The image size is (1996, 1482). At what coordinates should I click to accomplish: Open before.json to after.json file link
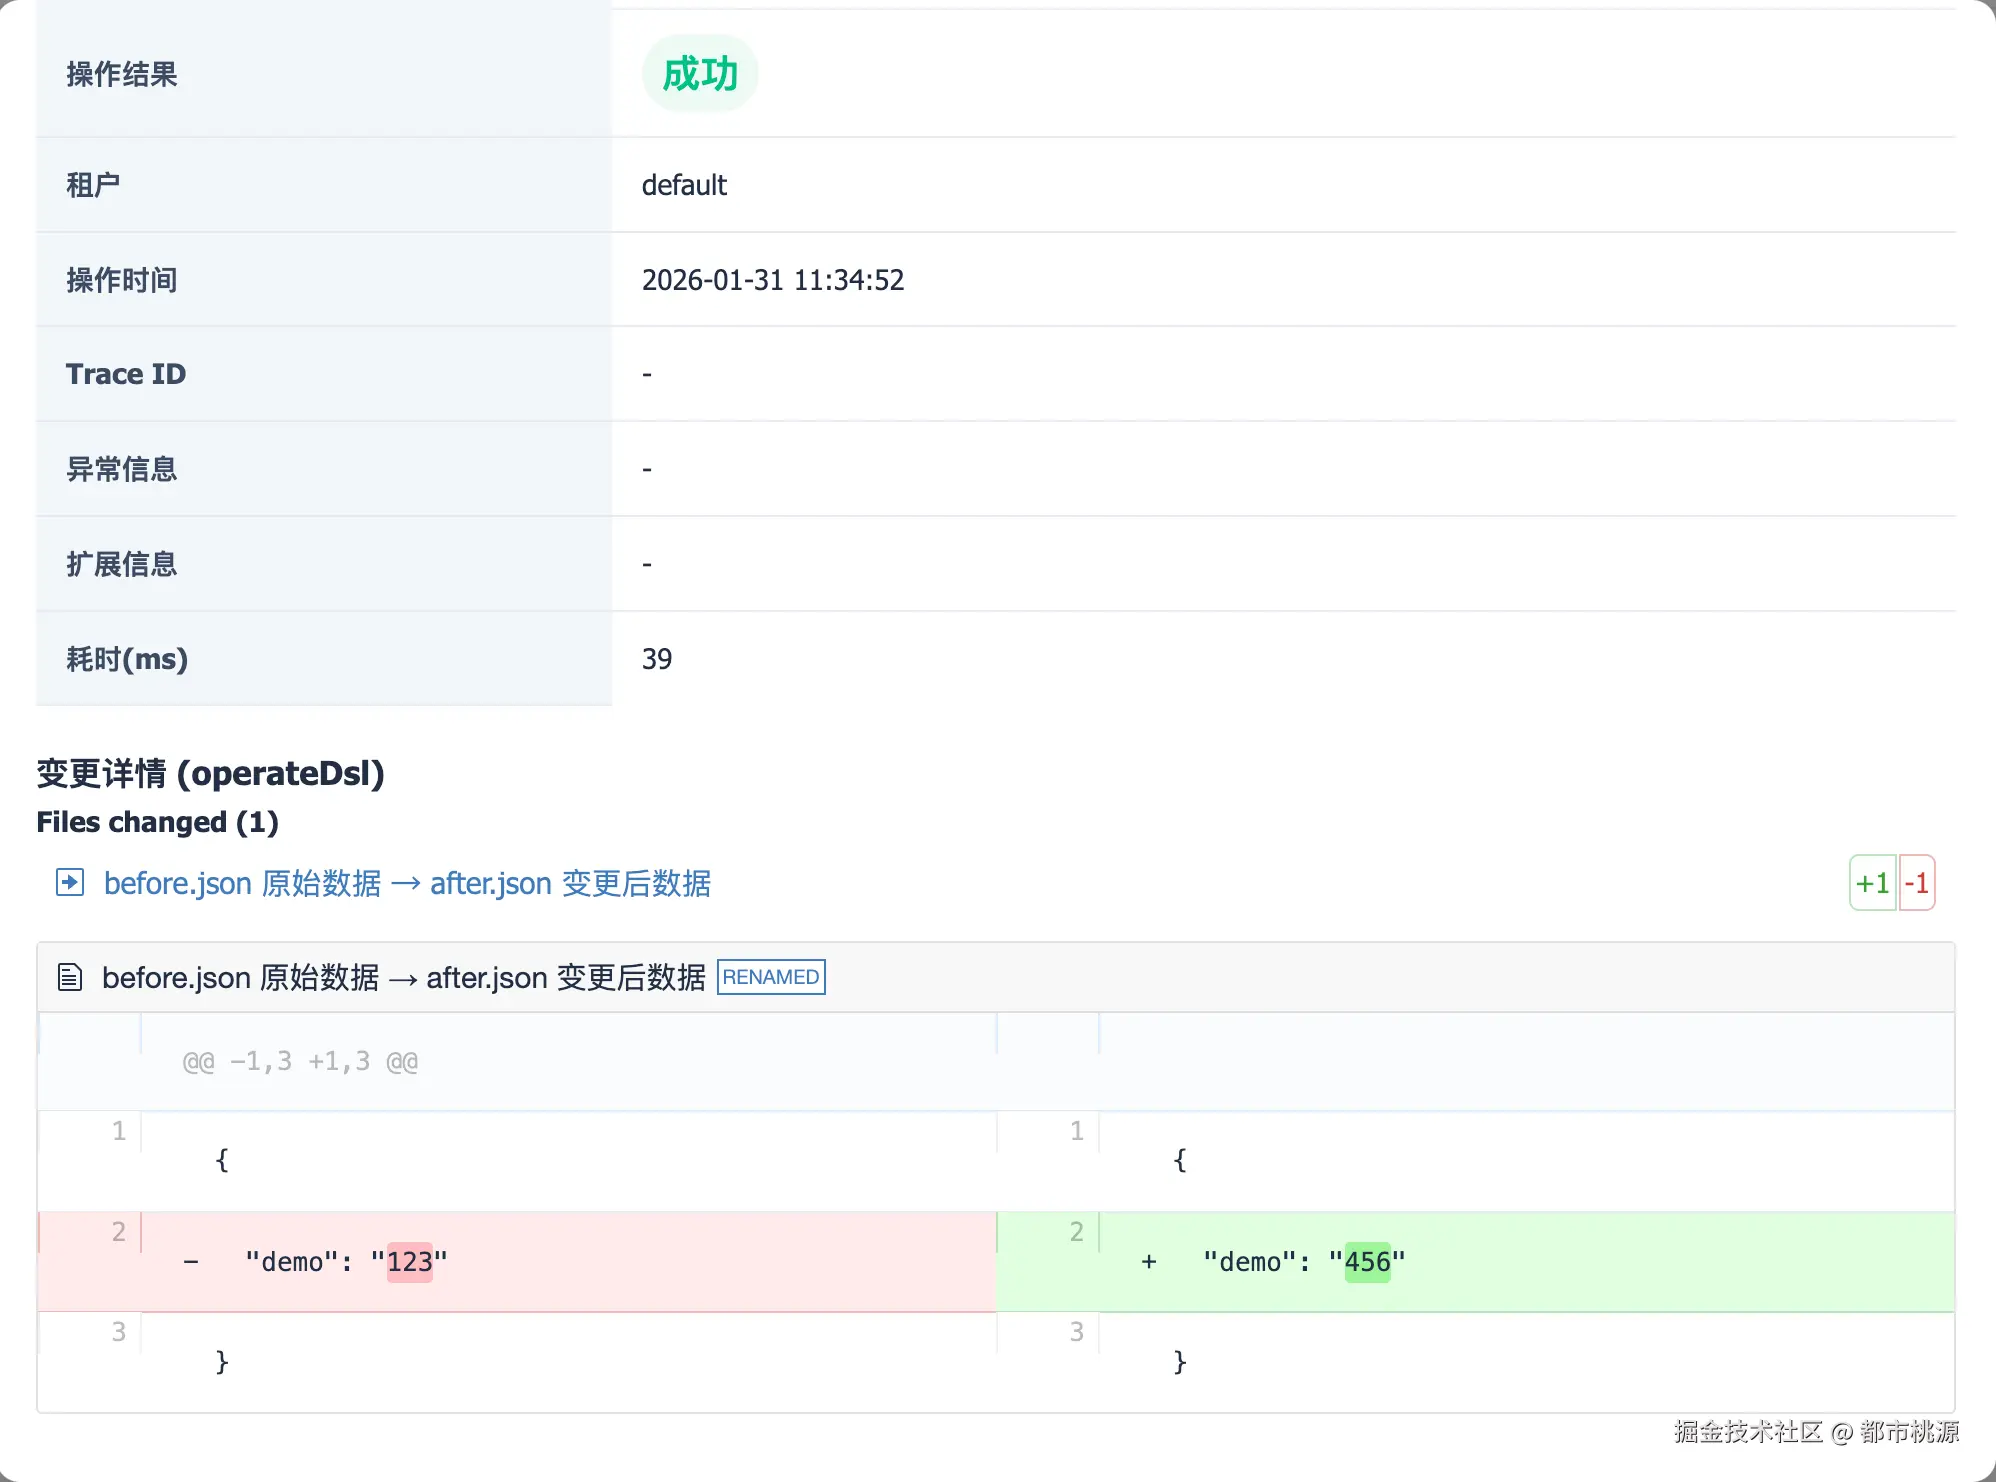(x=407, y=883)
